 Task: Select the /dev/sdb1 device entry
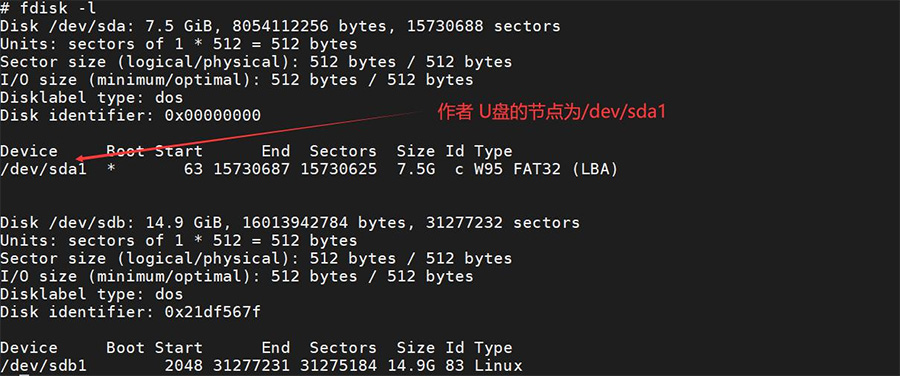[x=44, y=366]
